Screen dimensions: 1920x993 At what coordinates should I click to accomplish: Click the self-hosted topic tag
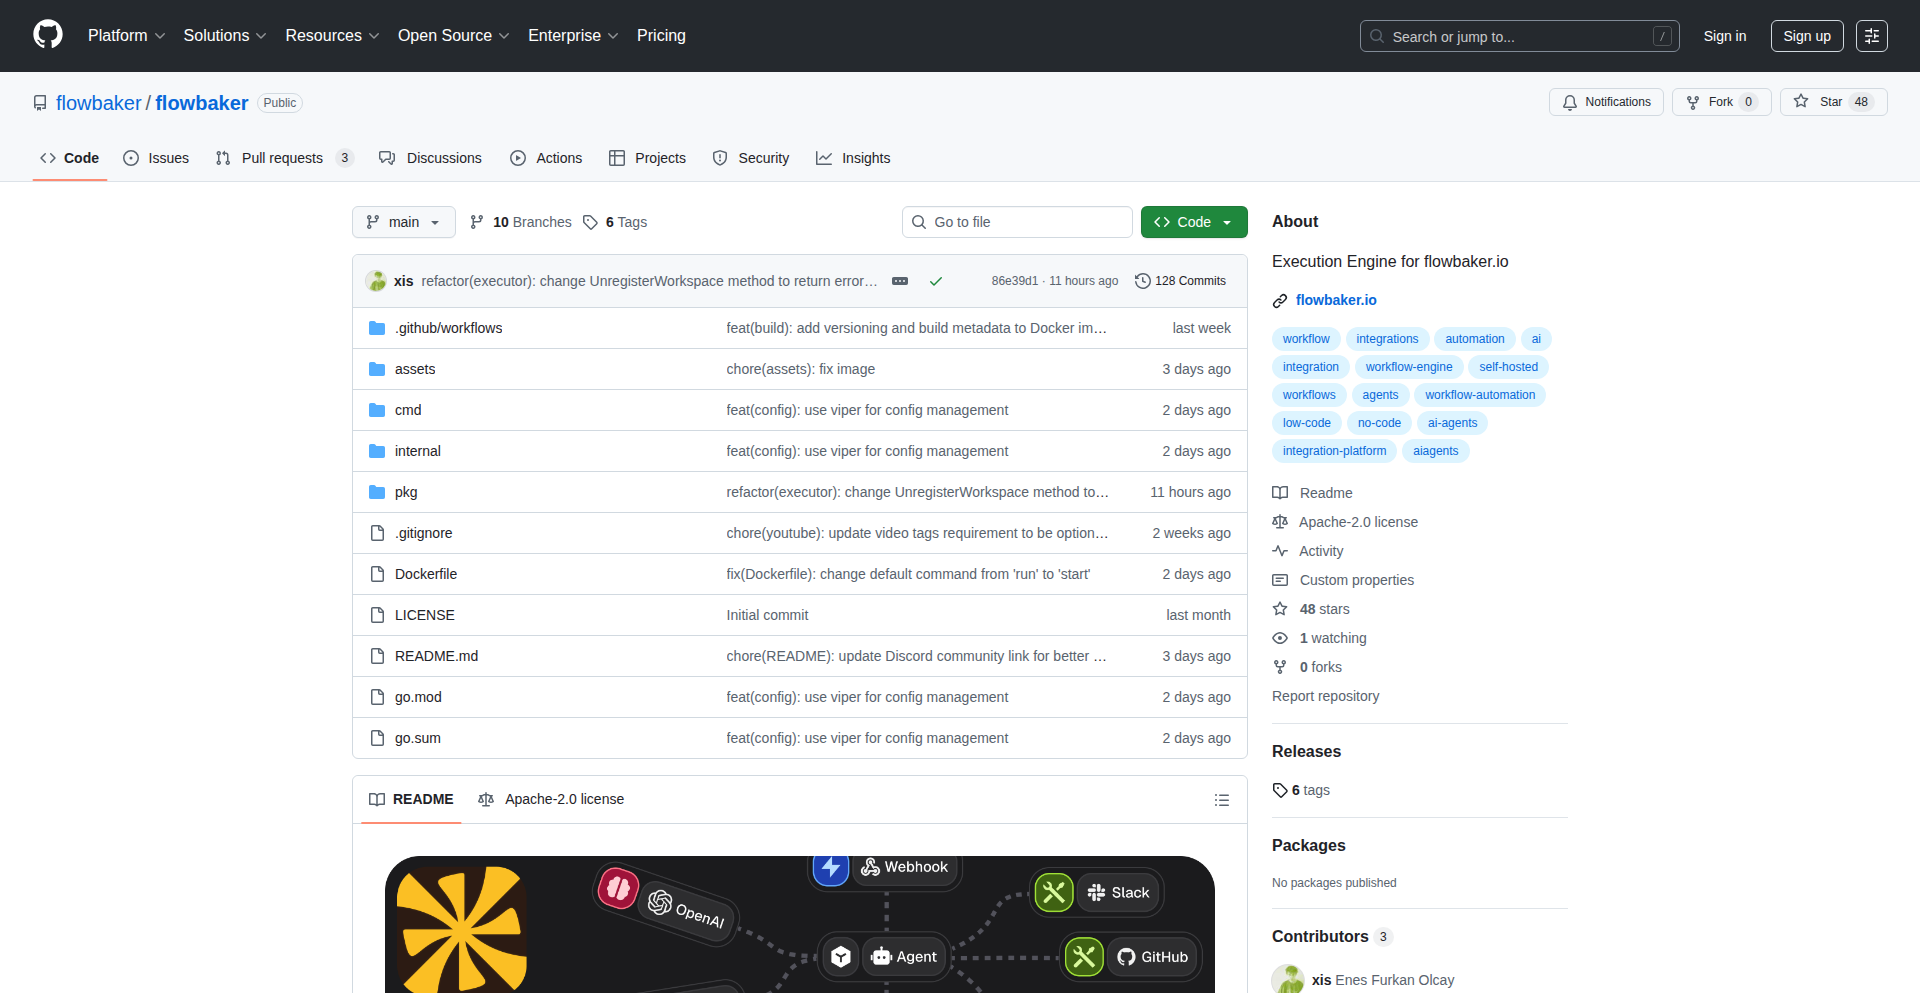[1509, 367]
